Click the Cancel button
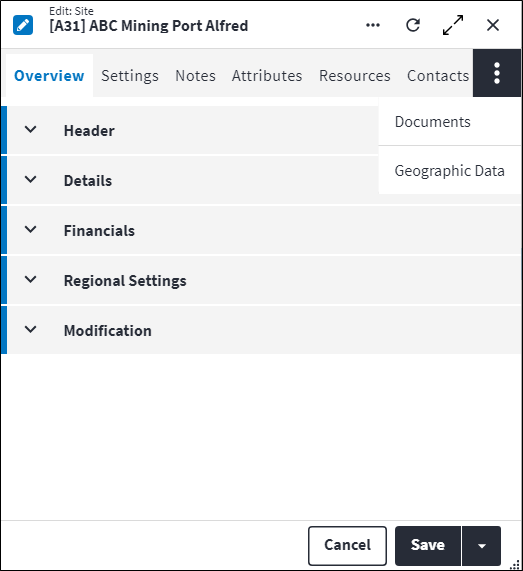This screenshot has width=523, height=571. [347, 546]
